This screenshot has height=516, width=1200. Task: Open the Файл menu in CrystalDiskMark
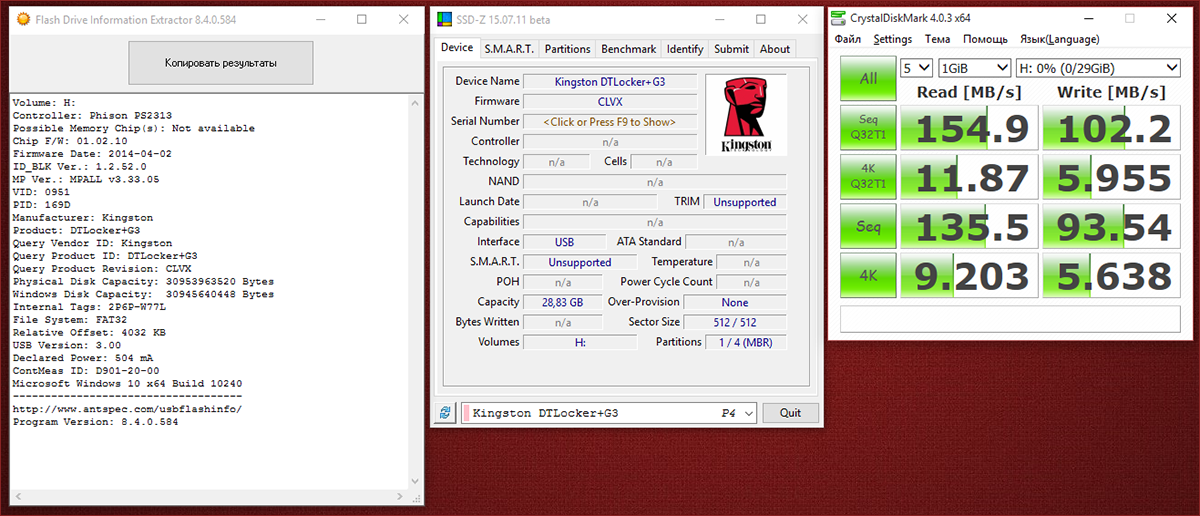848,39
